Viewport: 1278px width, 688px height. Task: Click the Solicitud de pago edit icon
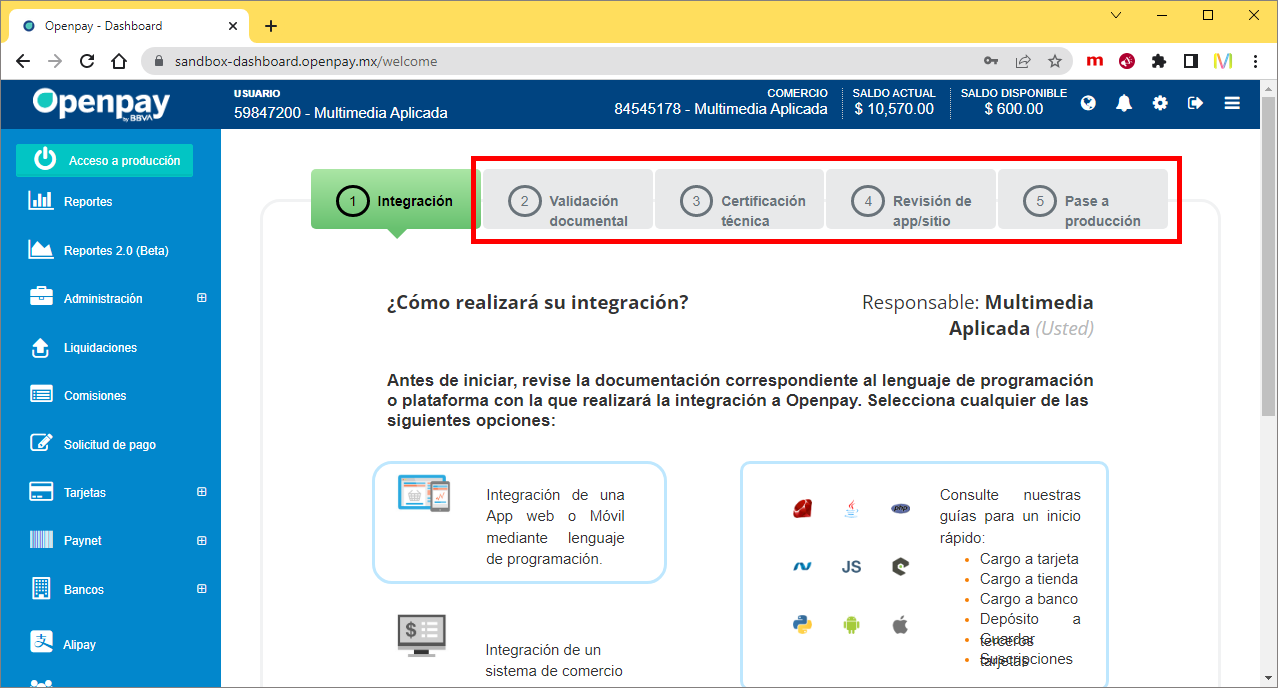click(x=41, y=443)
